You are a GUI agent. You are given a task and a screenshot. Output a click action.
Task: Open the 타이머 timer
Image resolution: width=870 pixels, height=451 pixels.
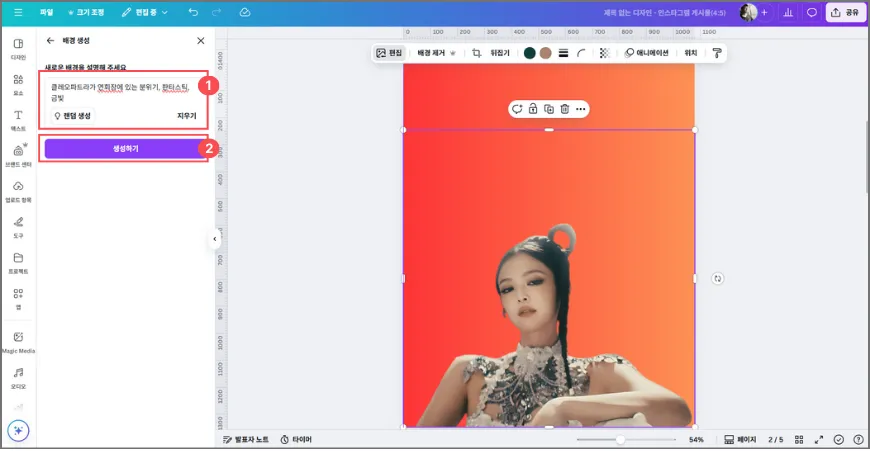click(x=296, y=439)
